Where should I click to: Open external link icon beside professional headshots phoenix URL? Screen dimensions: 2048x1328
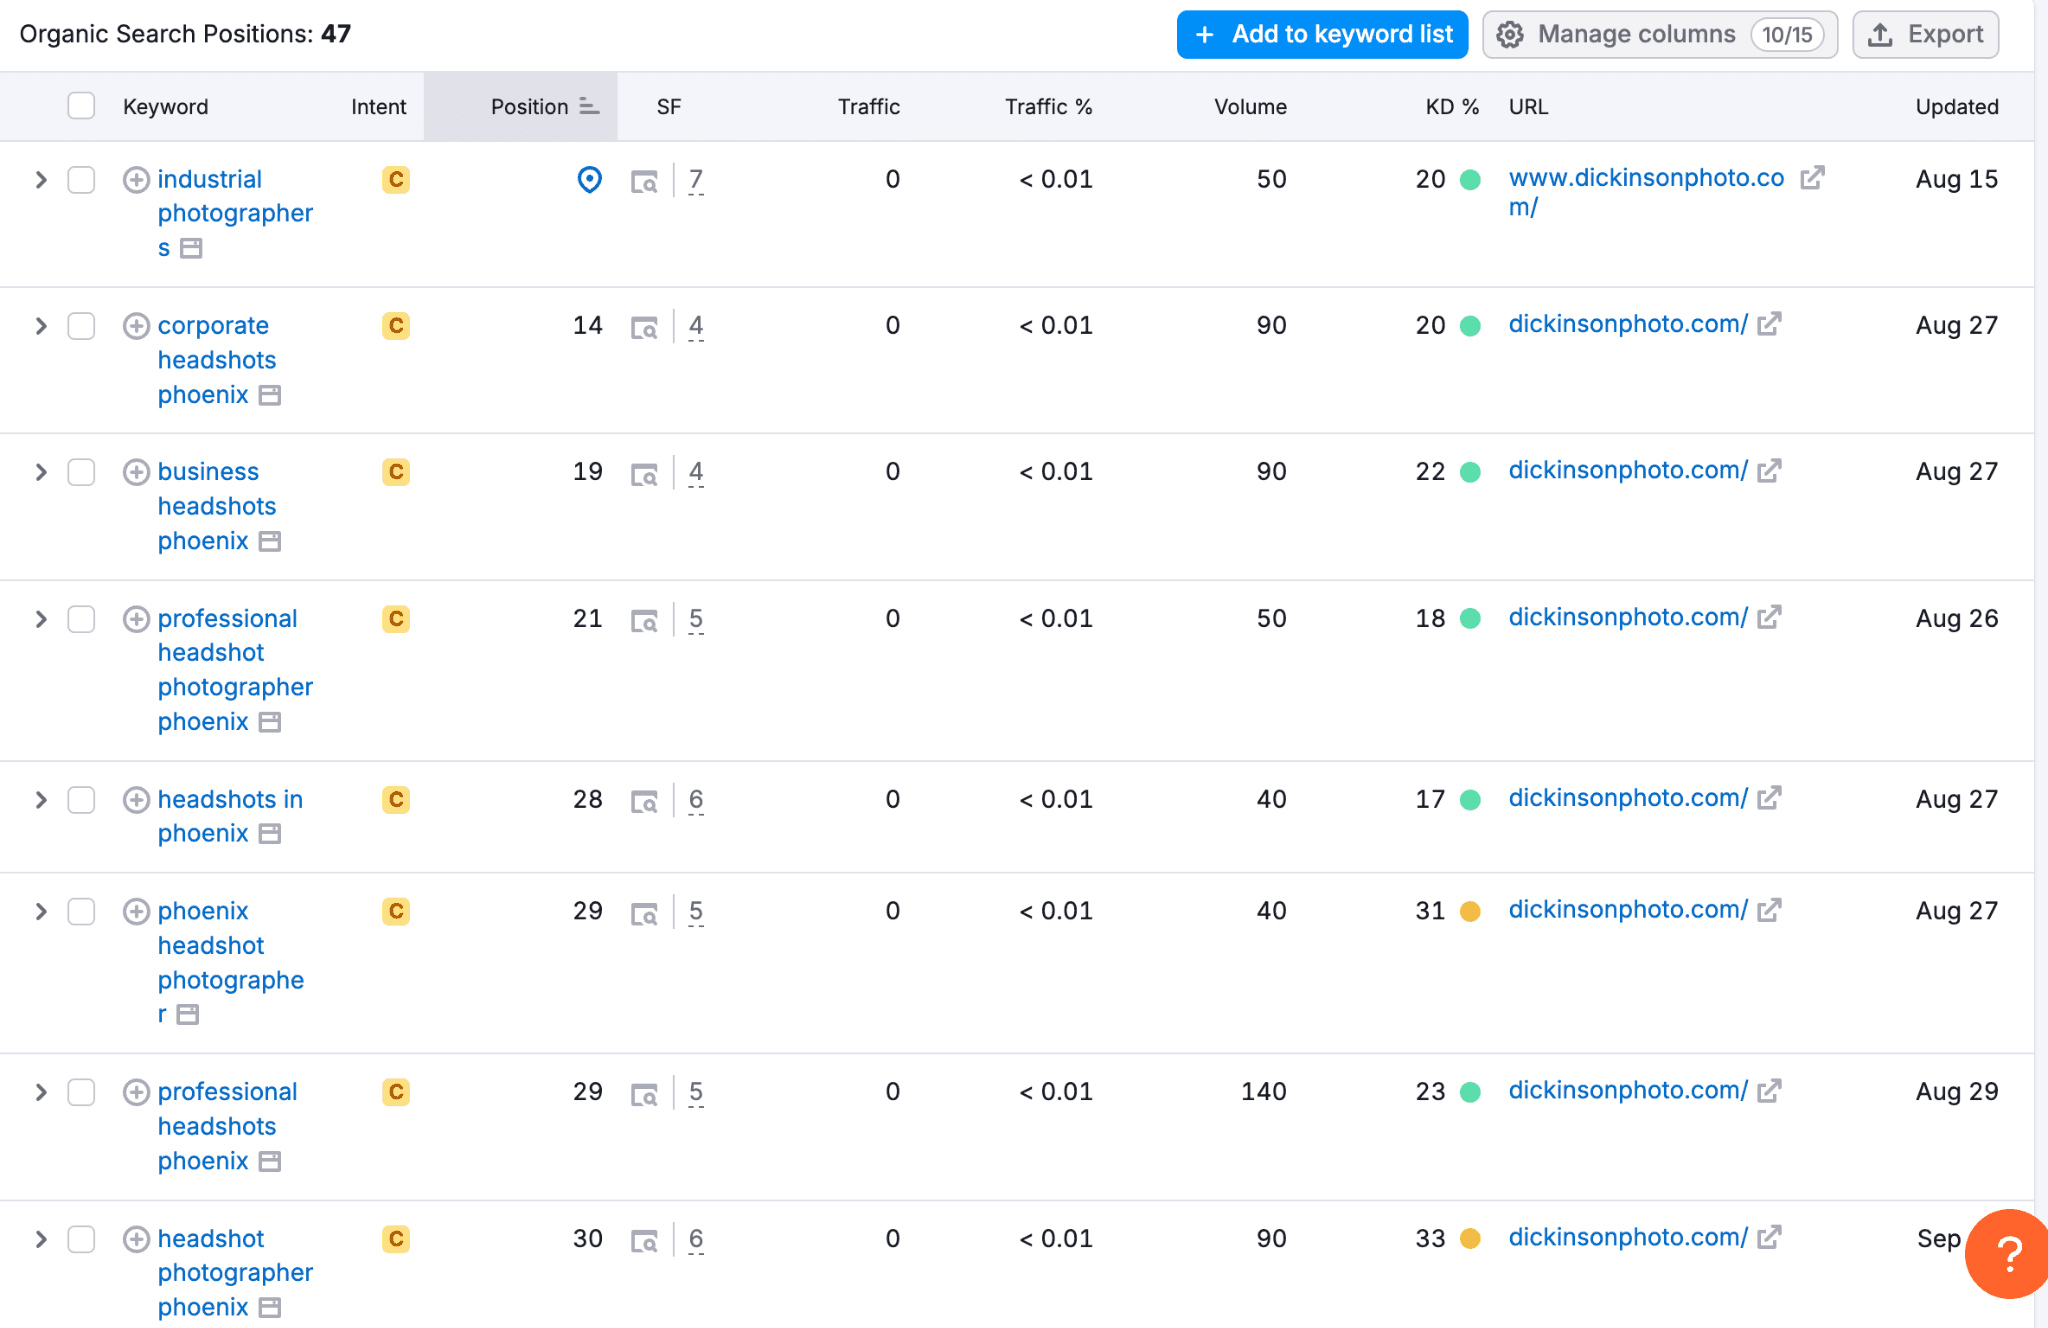pyautogui.click(x=1771, y=1091)
